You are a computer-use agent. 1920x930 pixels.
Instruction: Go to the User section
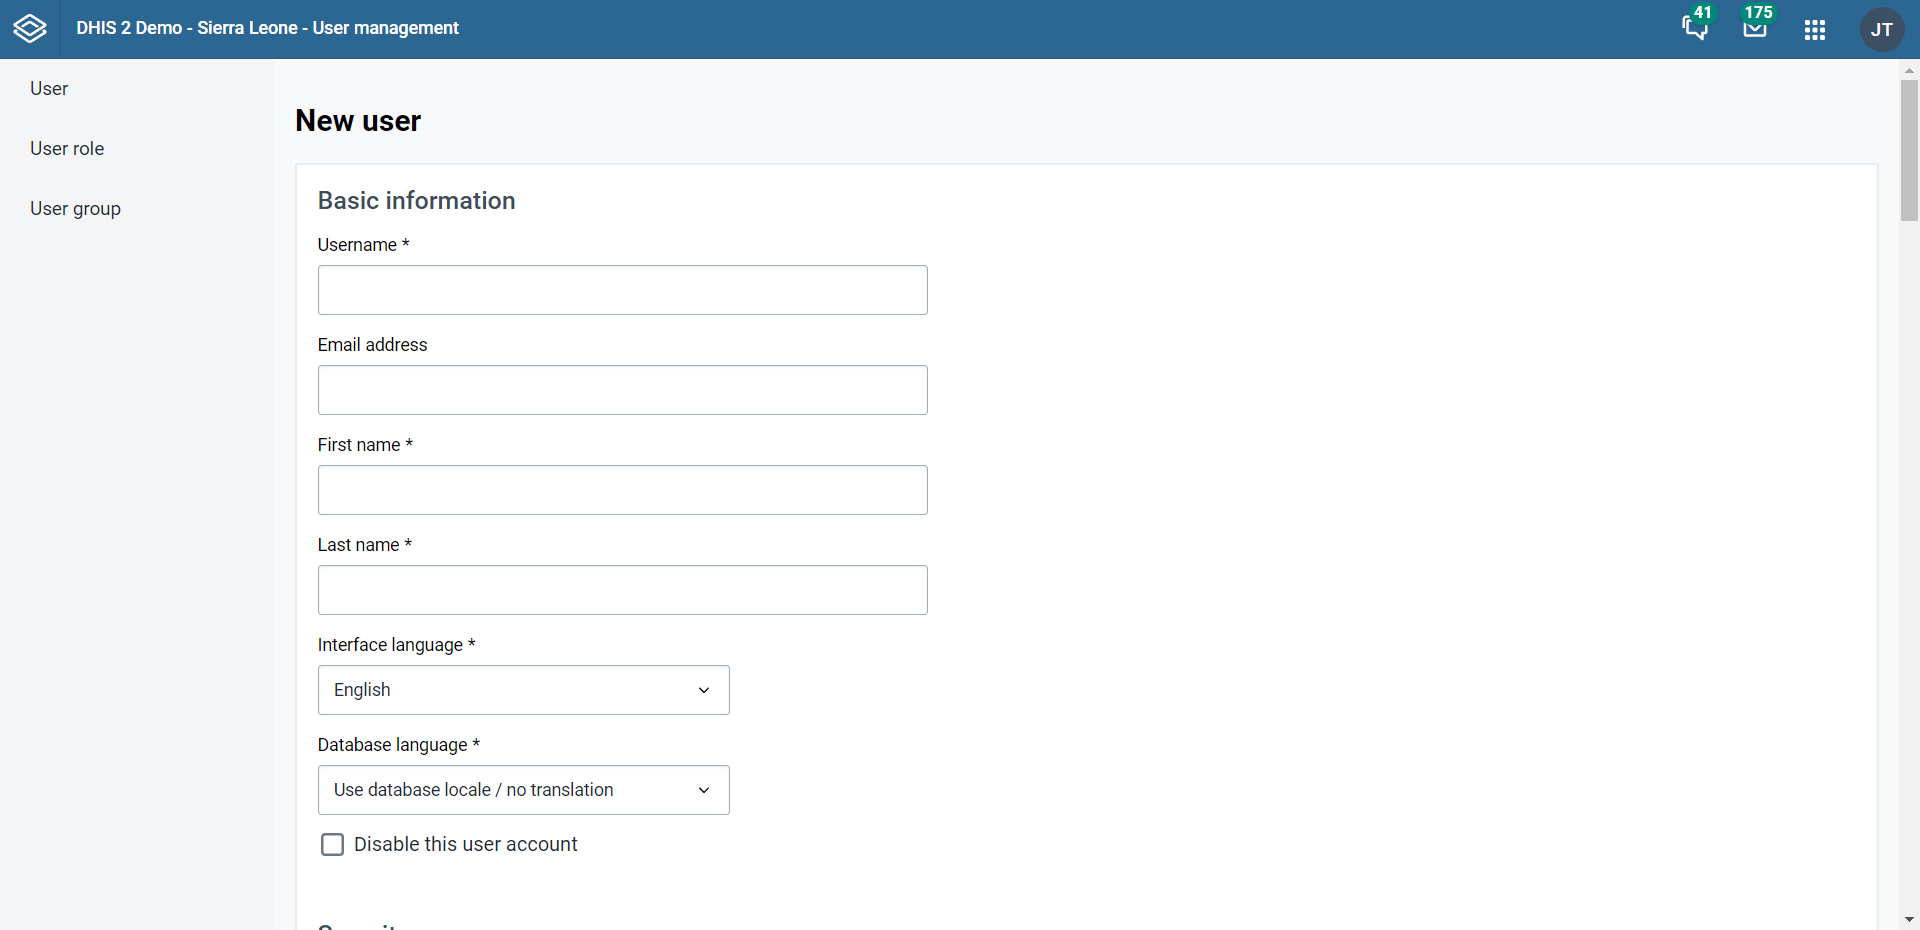[49, 89]
